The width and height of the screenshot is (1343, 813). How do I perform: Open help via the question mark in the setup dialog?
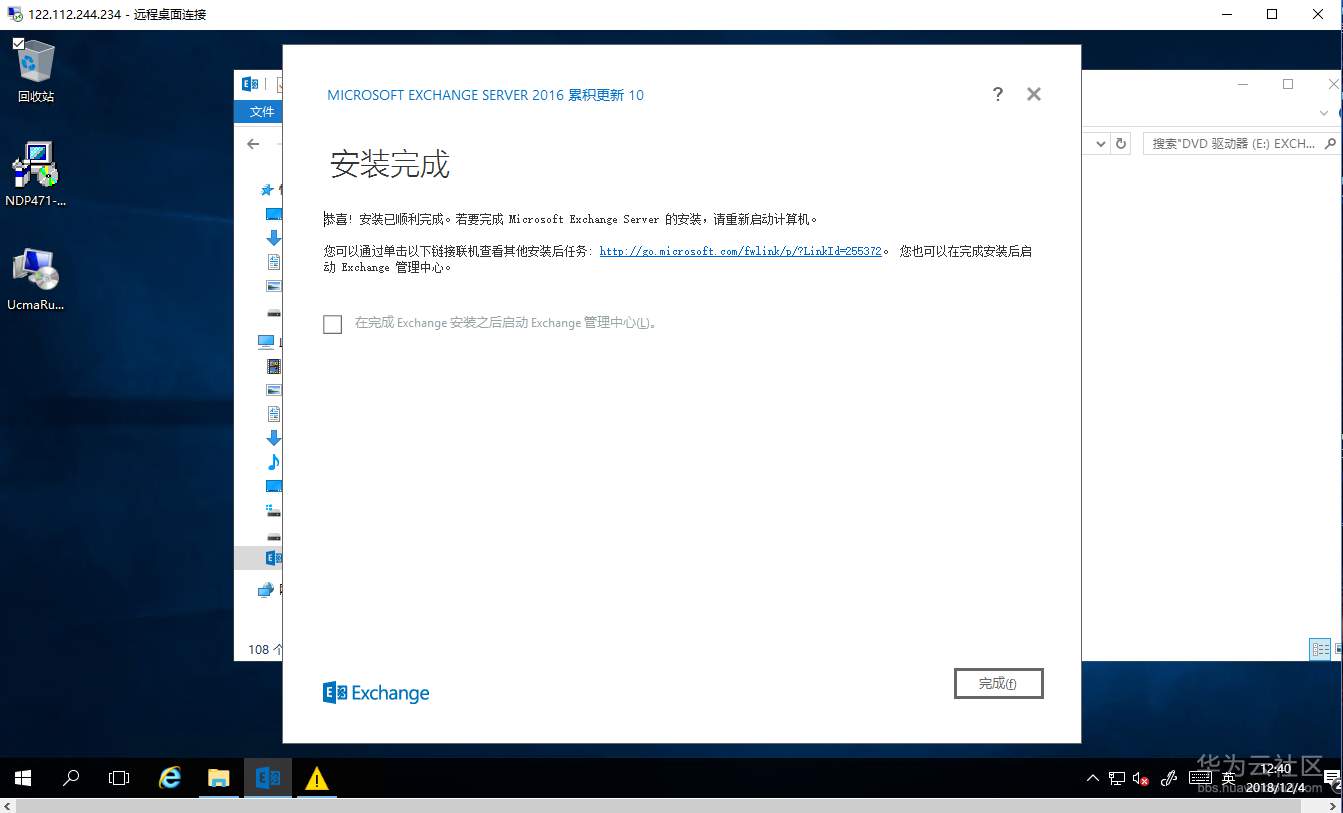coord(997,94)
